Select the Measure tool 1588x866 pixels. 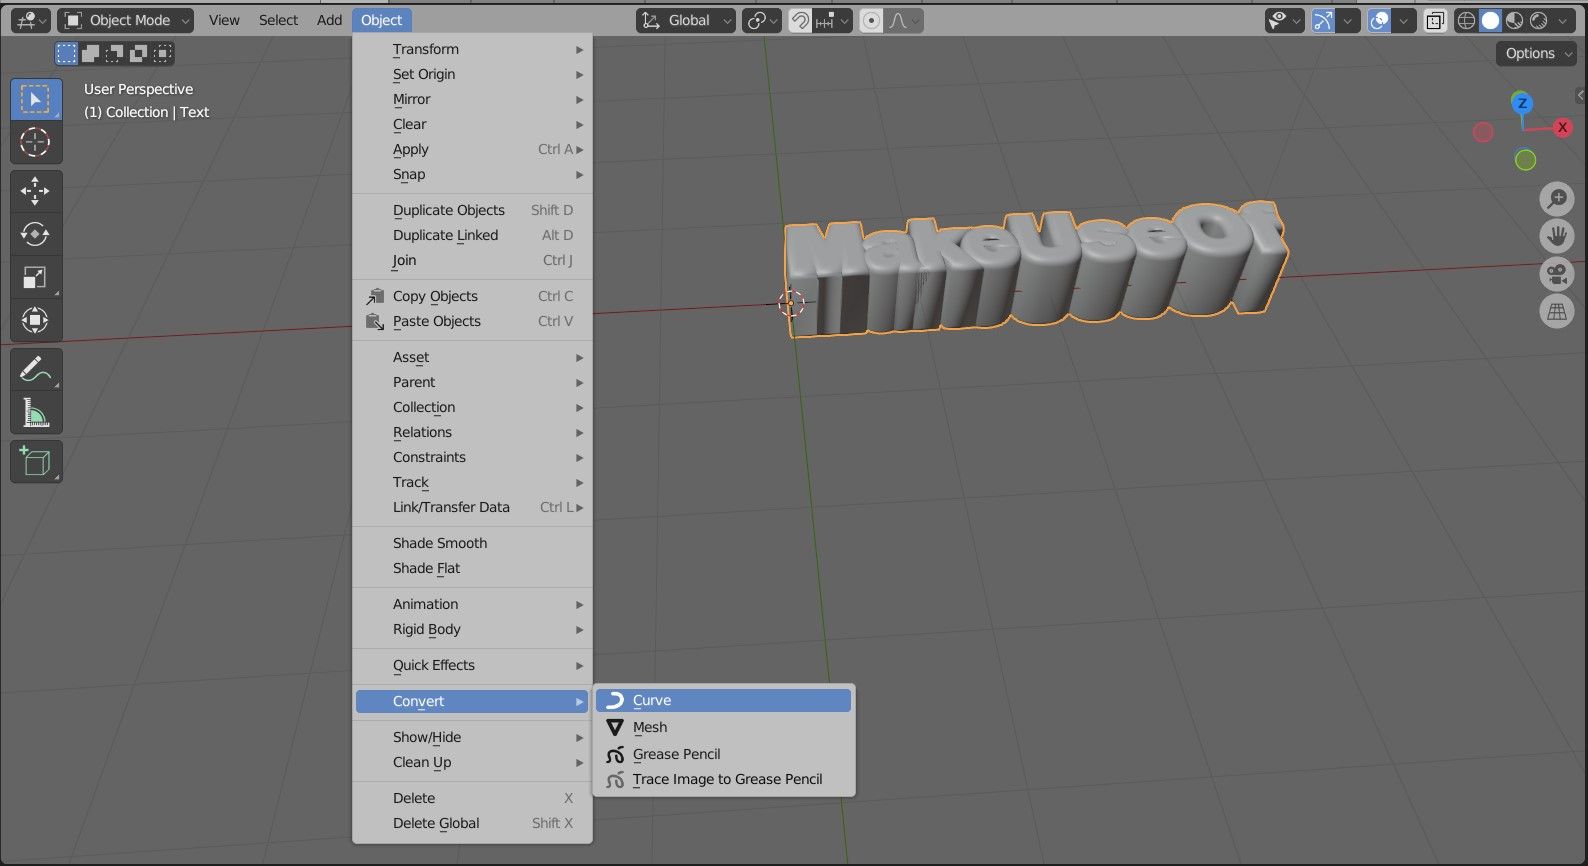click(x=35, y=412)
